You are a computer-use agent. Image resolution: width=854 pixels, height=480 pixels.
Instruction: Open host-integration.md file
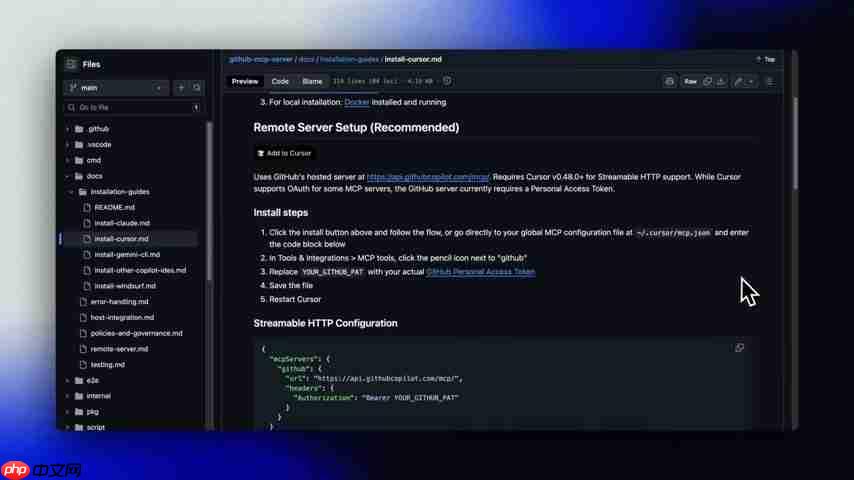pos(122,318)
